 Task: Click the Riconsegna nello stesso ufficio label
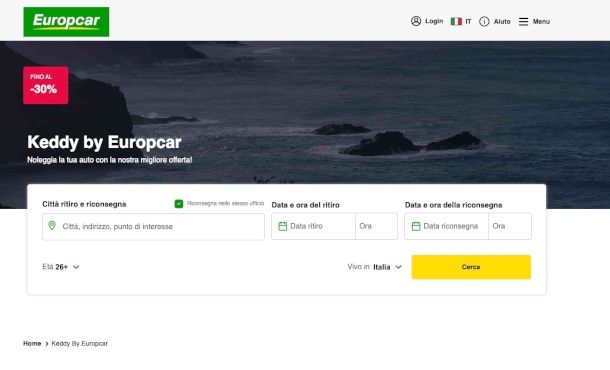click(225, 203)
